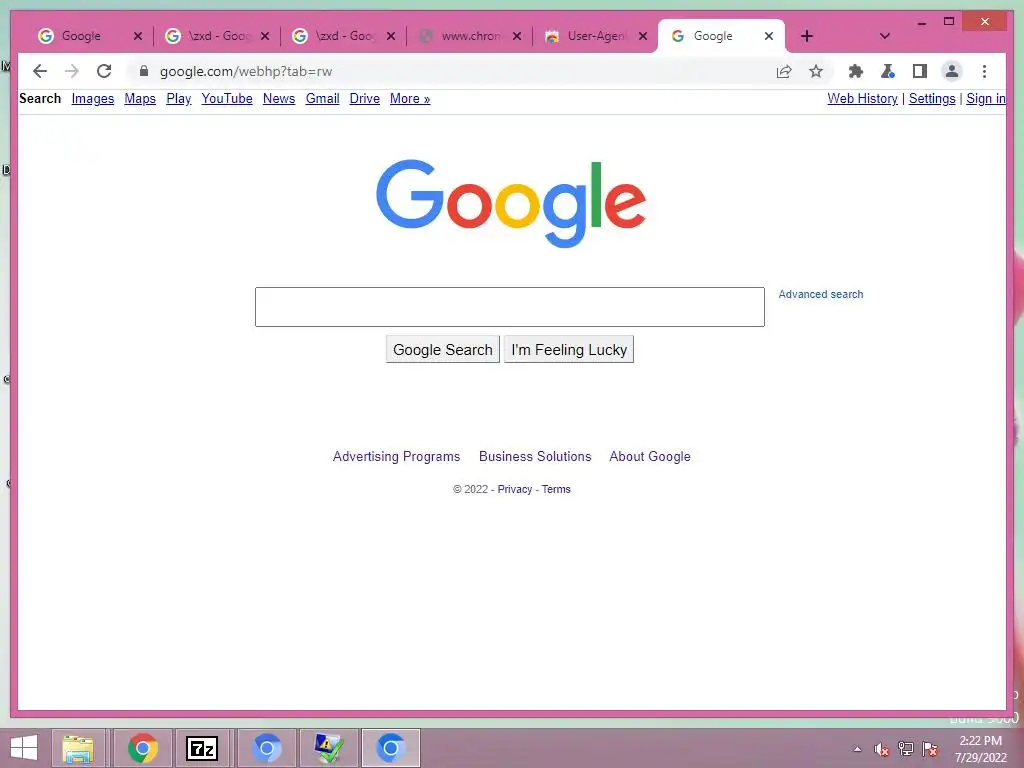The height and width of the screenshot is (768, 1024).
Task: Open 7-Zip from the taskbar
Action: [202, 748]
